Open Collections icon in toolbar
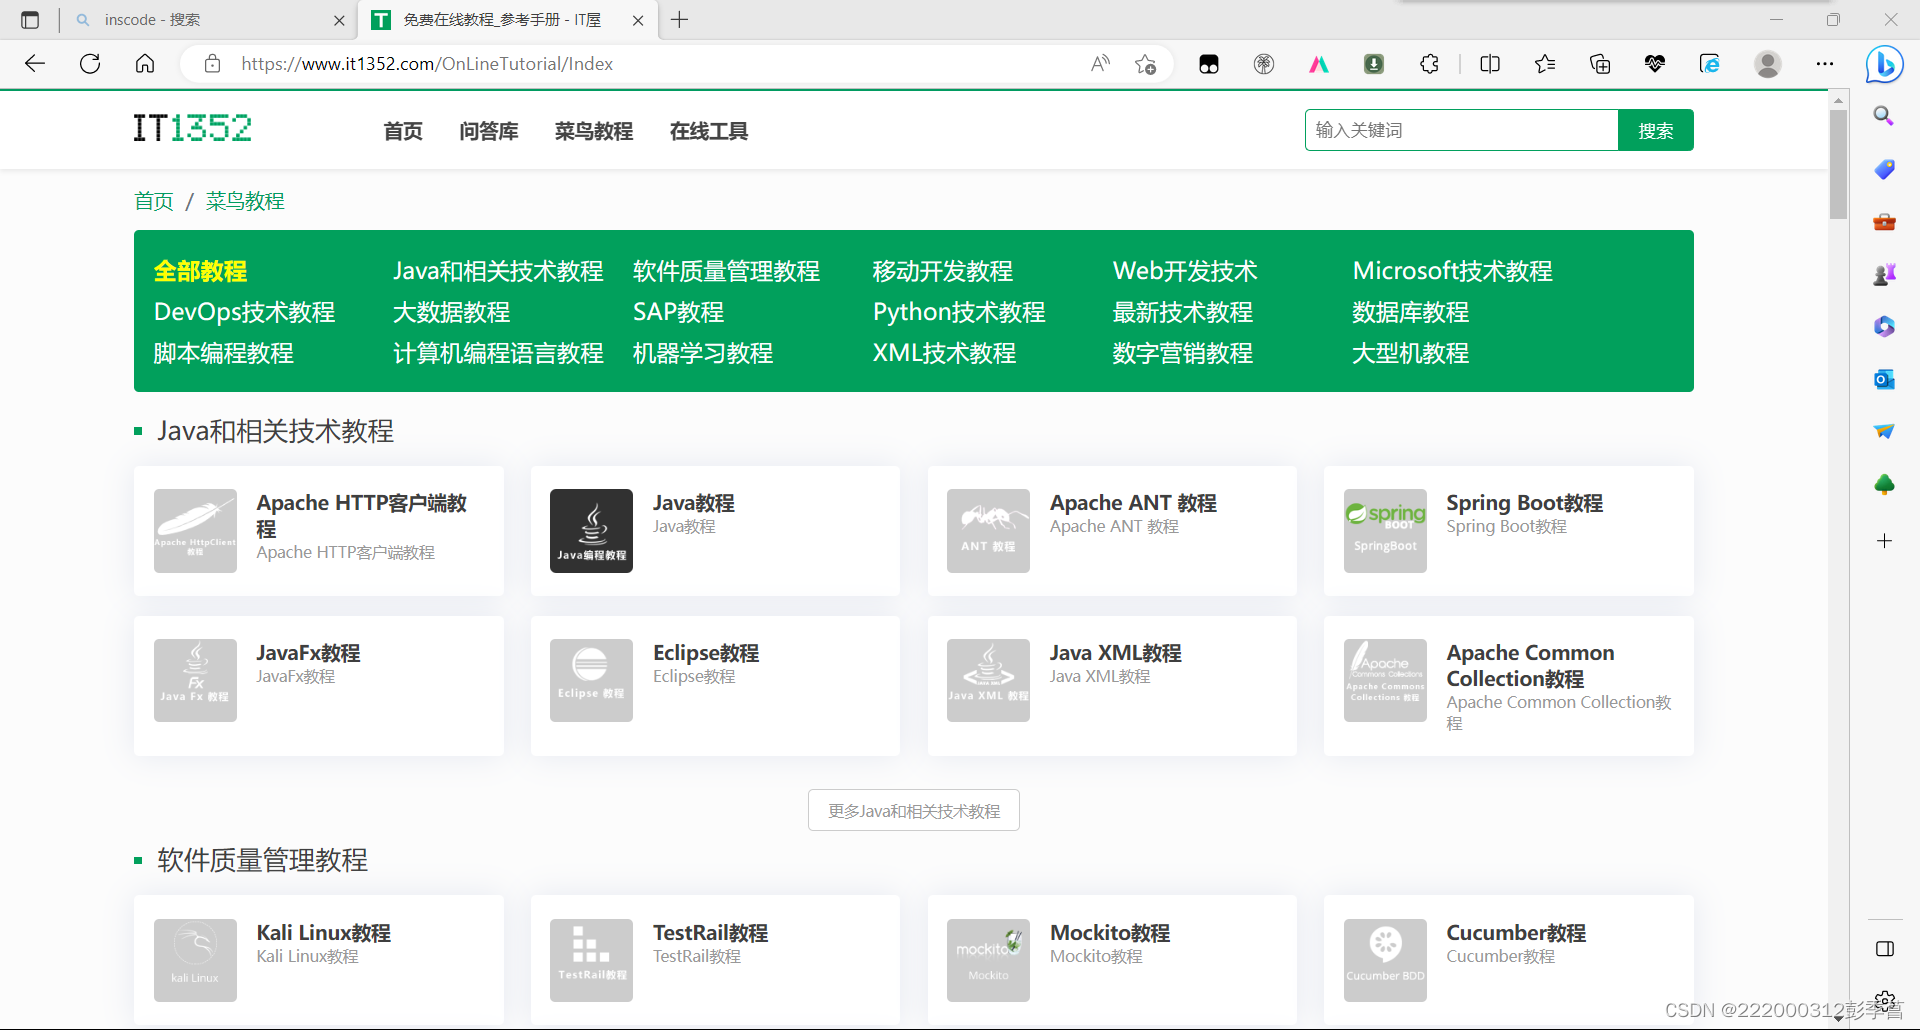This screenshot has height=1030, width=1920. (1600, 64)
